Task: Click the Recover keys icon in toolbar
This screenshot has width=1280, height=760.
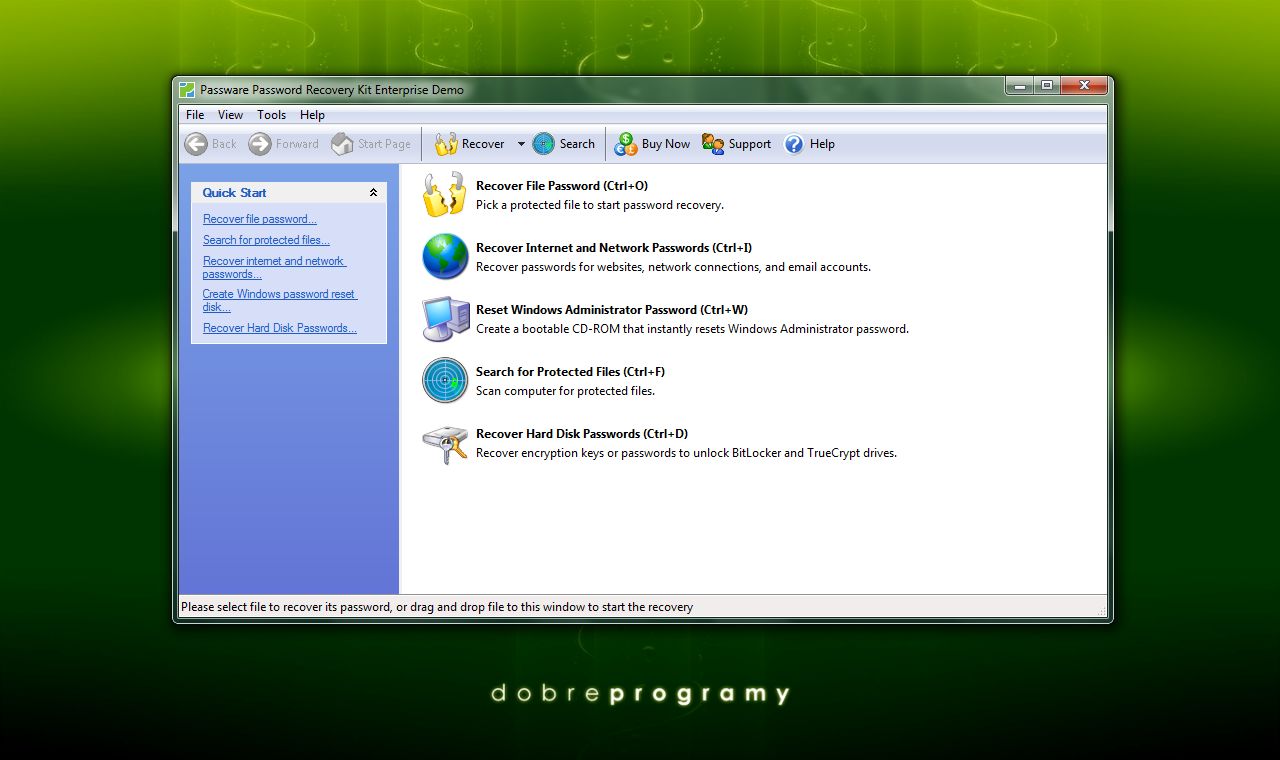Action: 446,144
